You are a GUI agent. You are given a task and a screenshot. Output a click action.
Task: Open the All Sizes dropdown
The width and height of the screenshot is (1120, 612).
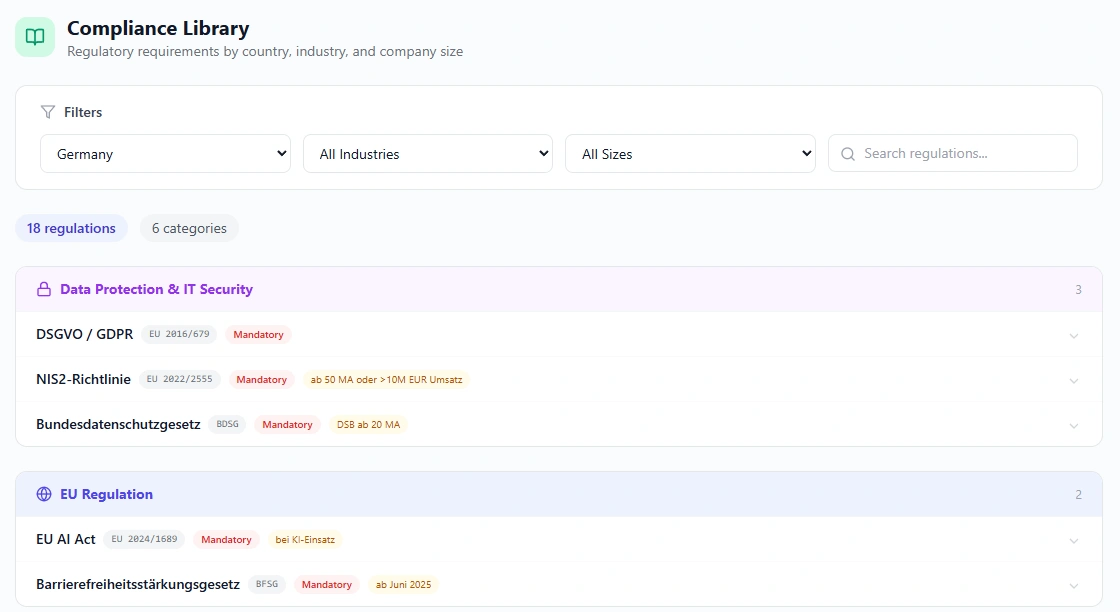(x=690, y=153)
